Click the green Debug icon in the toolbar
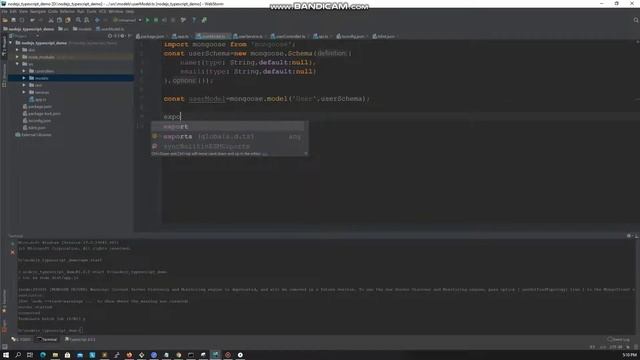This screenshot has width=640, height=360. (156, 20)
